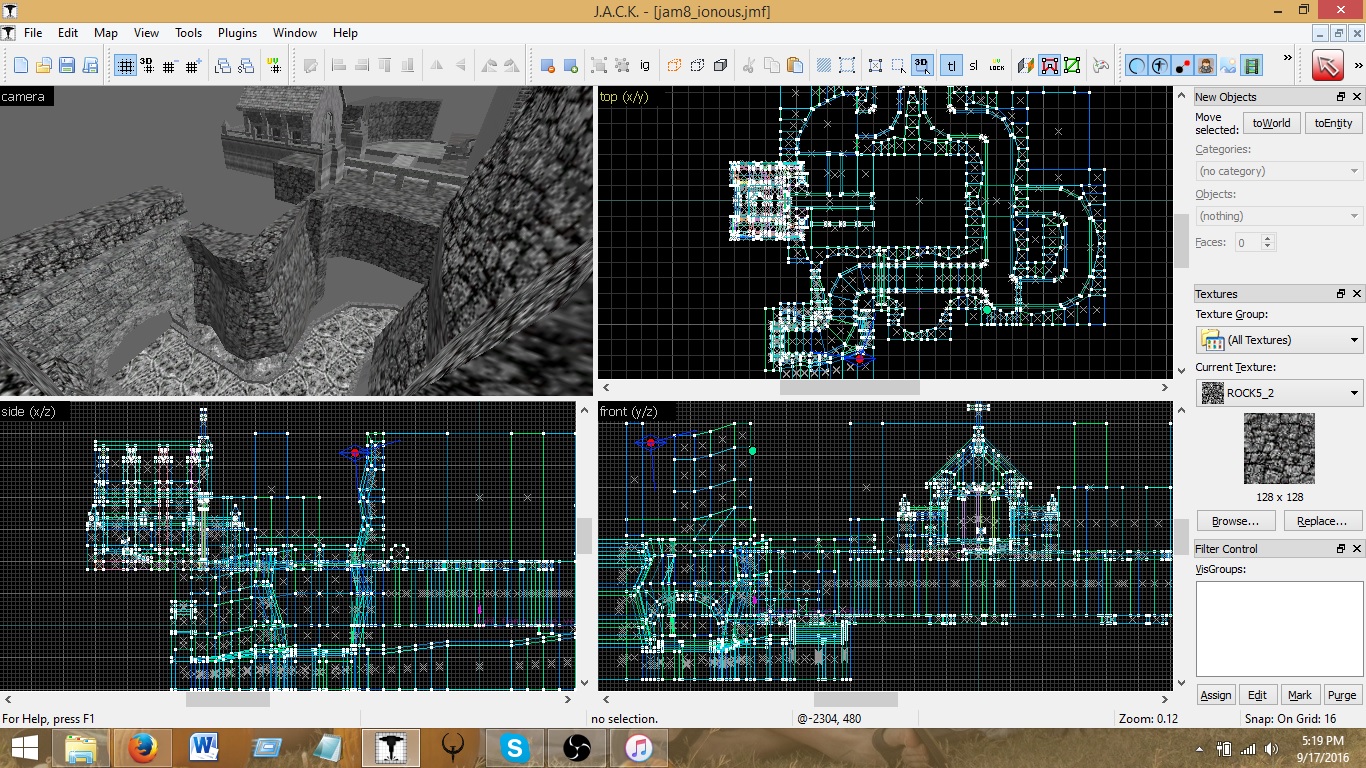Open the Categories dropdown
The image size is (1366, 768).
(1279, 171)
